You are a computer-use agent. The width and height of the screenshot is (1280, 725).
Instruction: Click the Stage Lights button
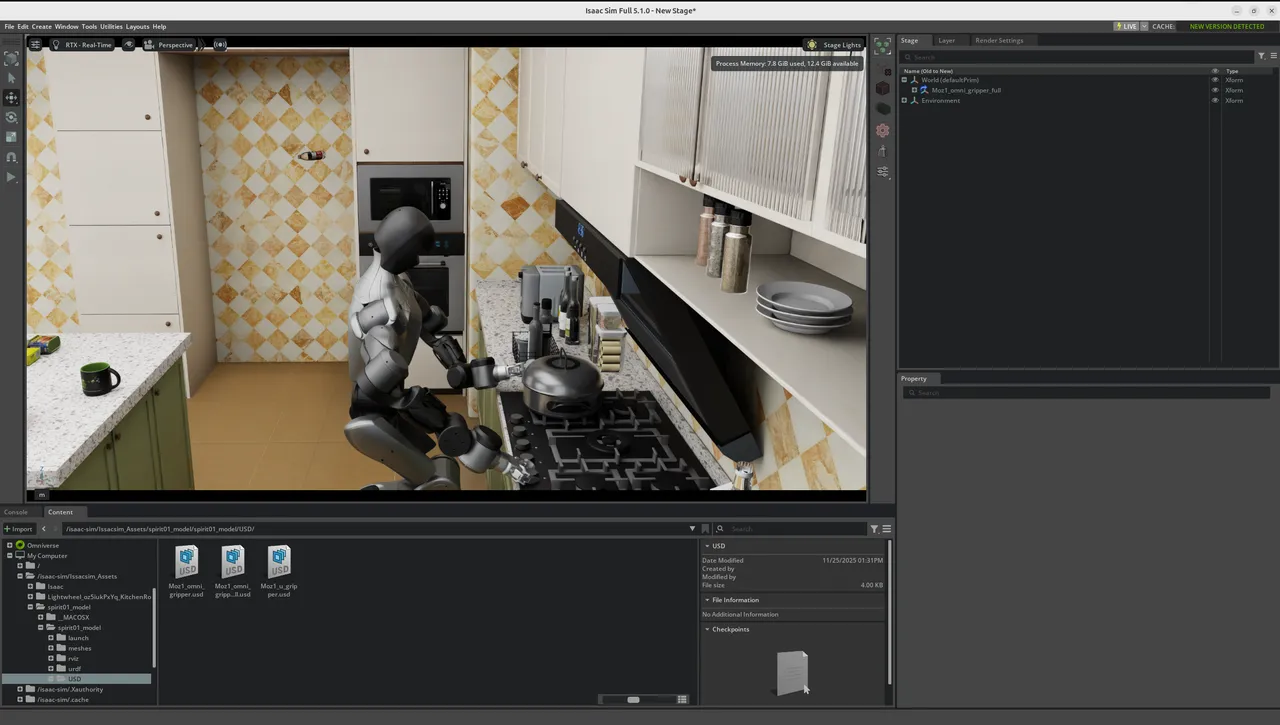click(x=834, y=45)
